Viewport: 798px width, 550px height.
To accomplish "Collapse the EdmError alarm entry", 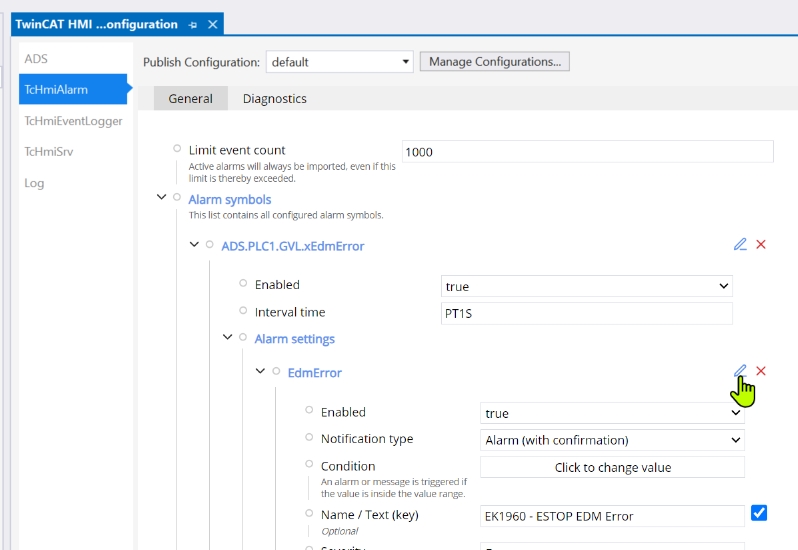I will [x=260, y=371].
